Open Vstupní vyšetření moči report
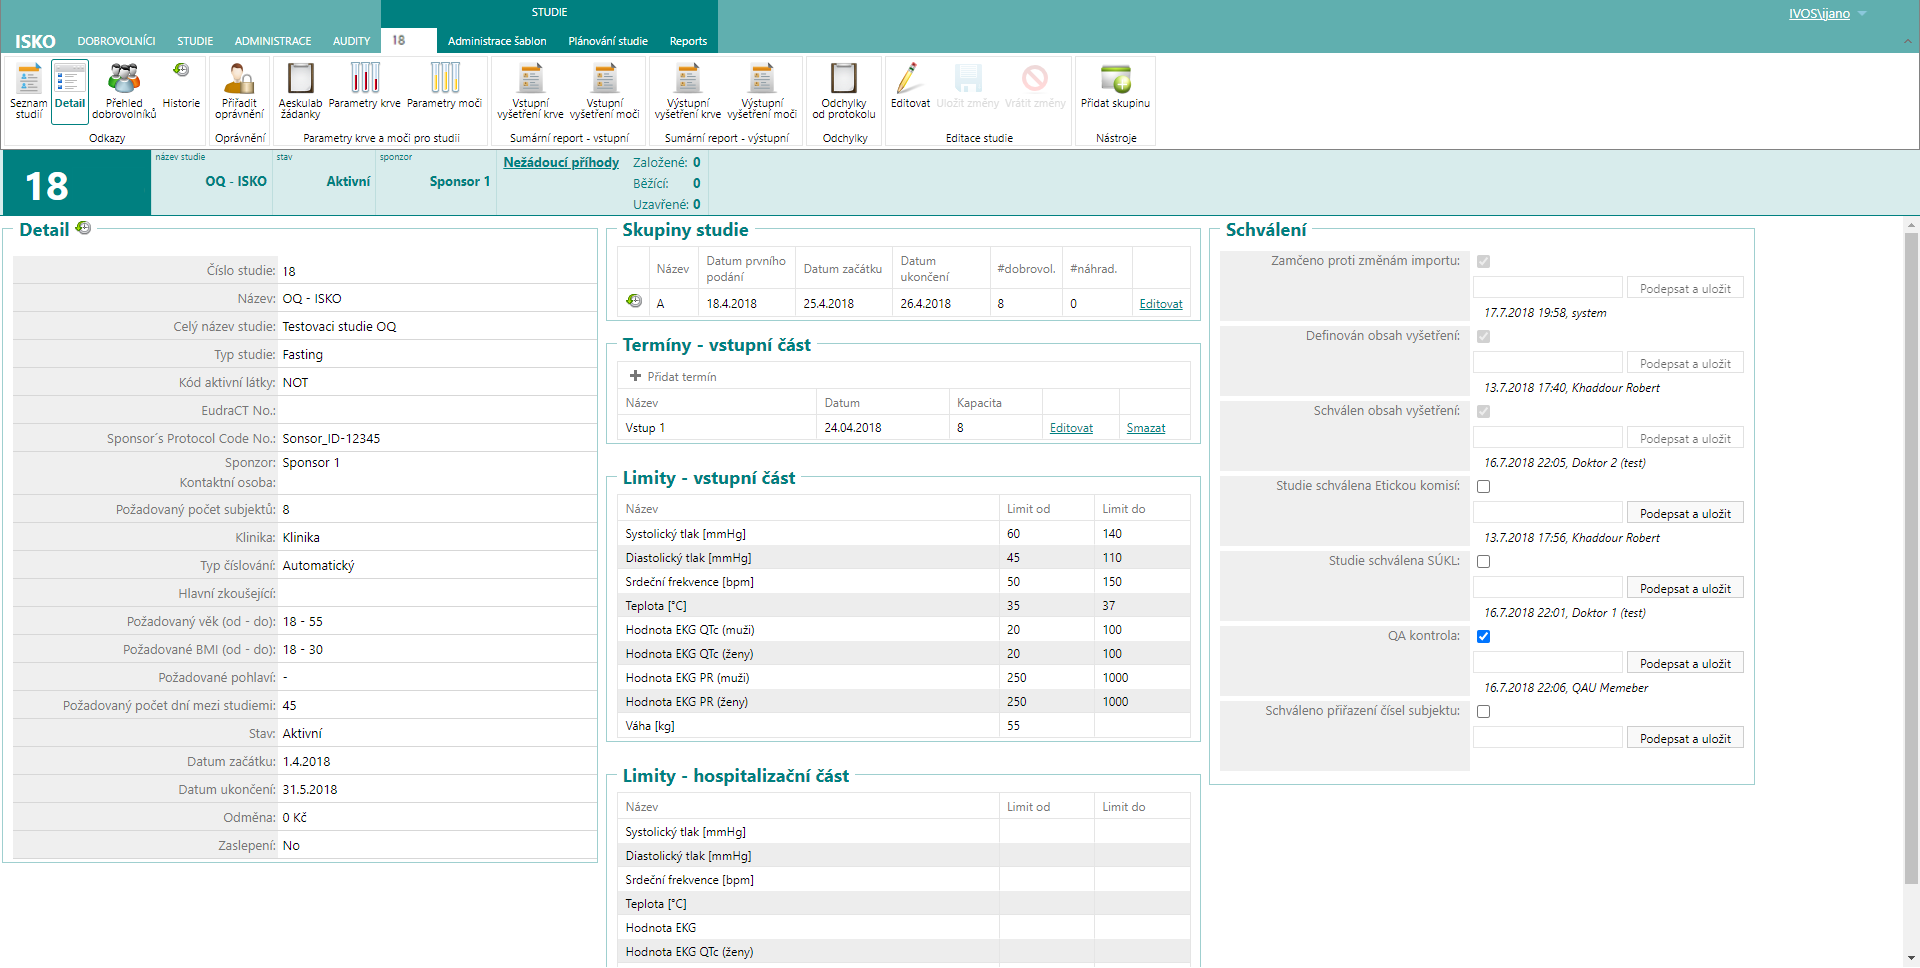Screen dimensions: 1920x968 click(604, 91)
